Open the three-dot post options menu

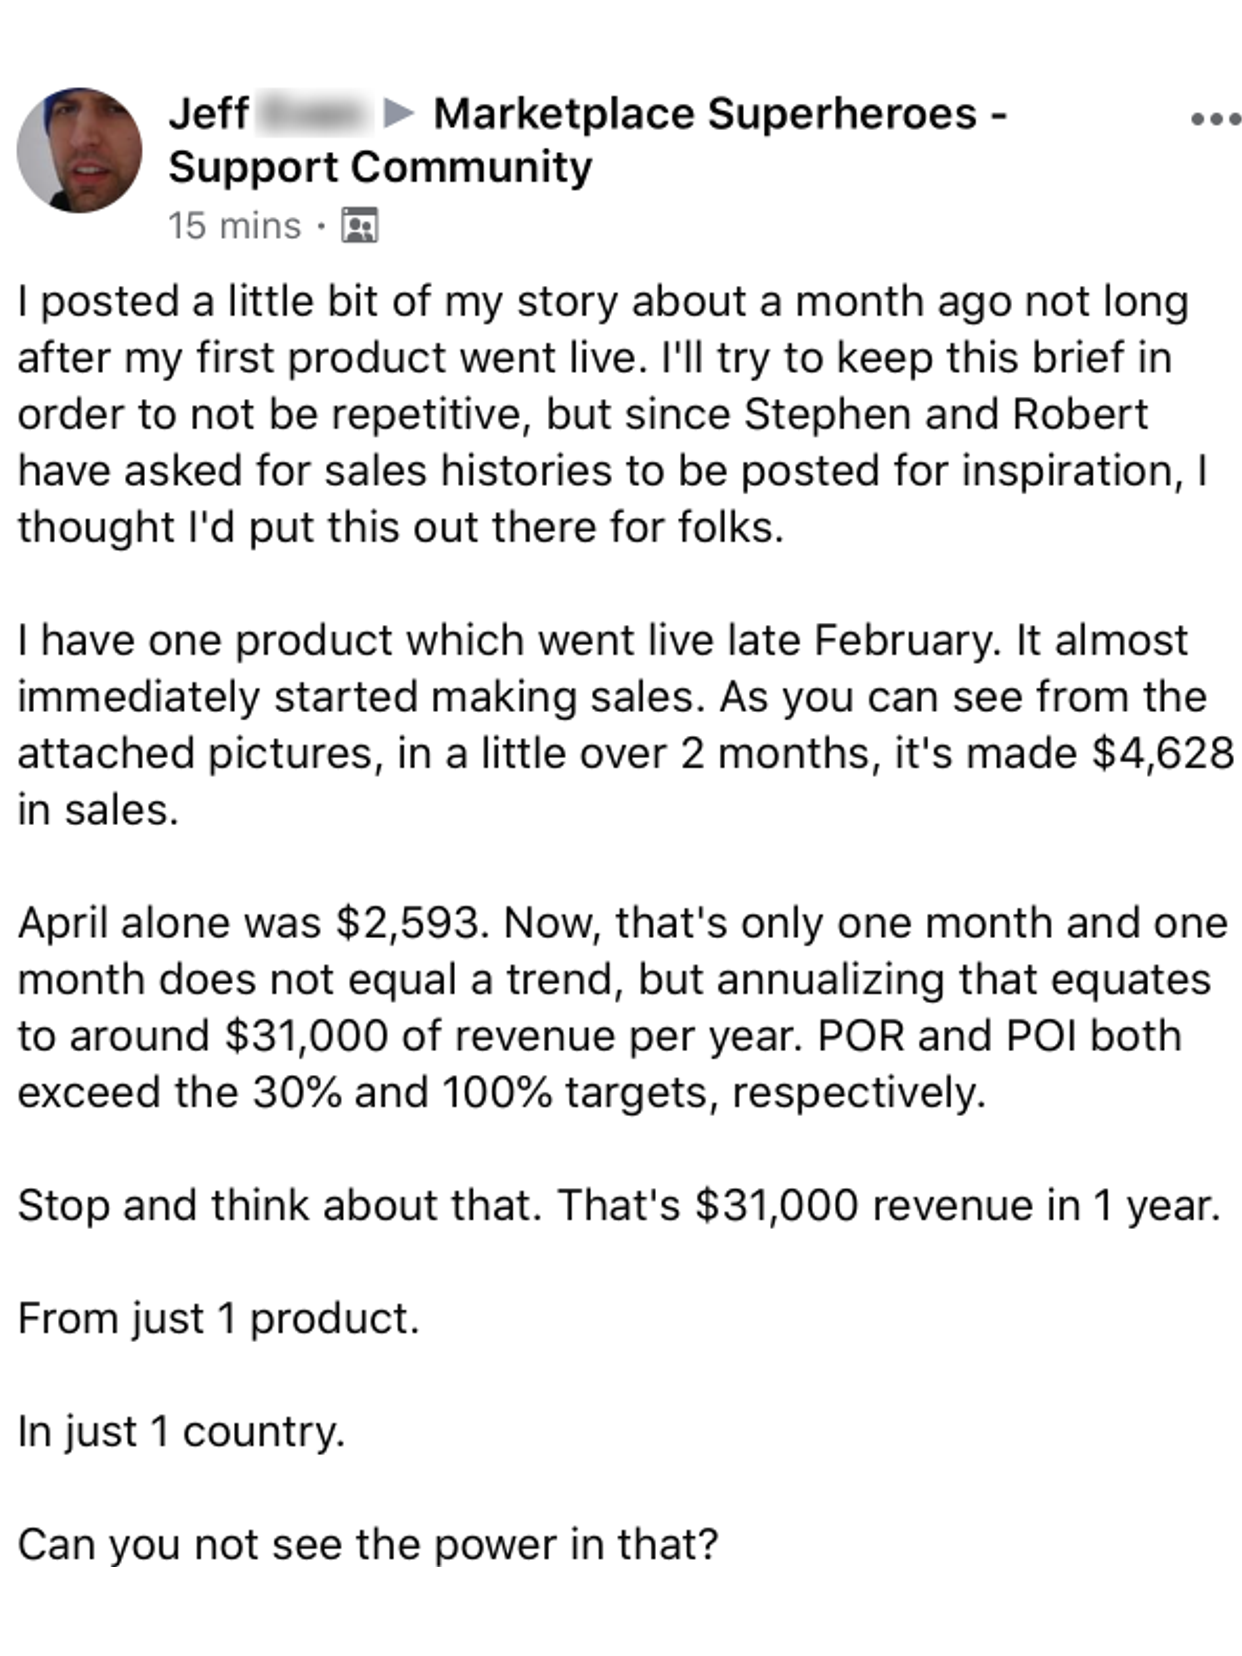click(x=1214, y=120)
